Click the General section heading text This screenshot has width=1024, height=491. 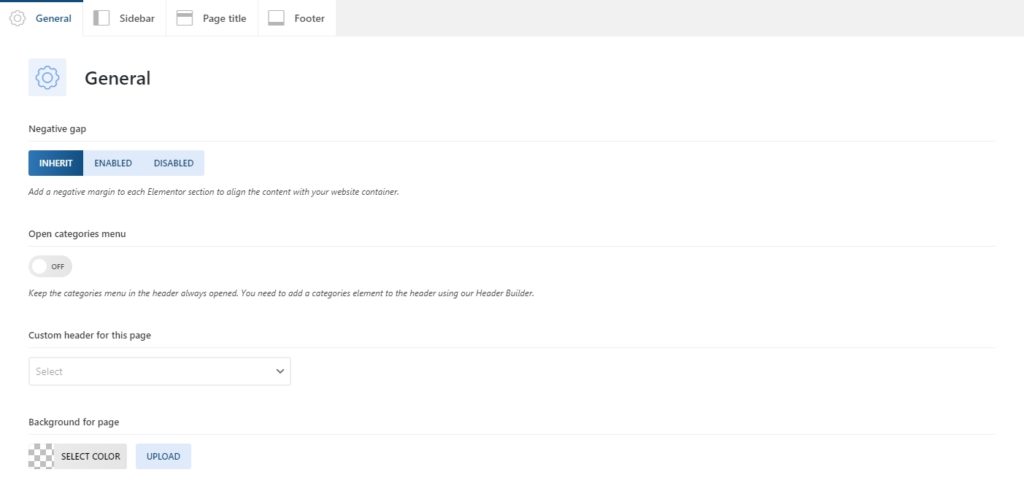coord(117,78)
